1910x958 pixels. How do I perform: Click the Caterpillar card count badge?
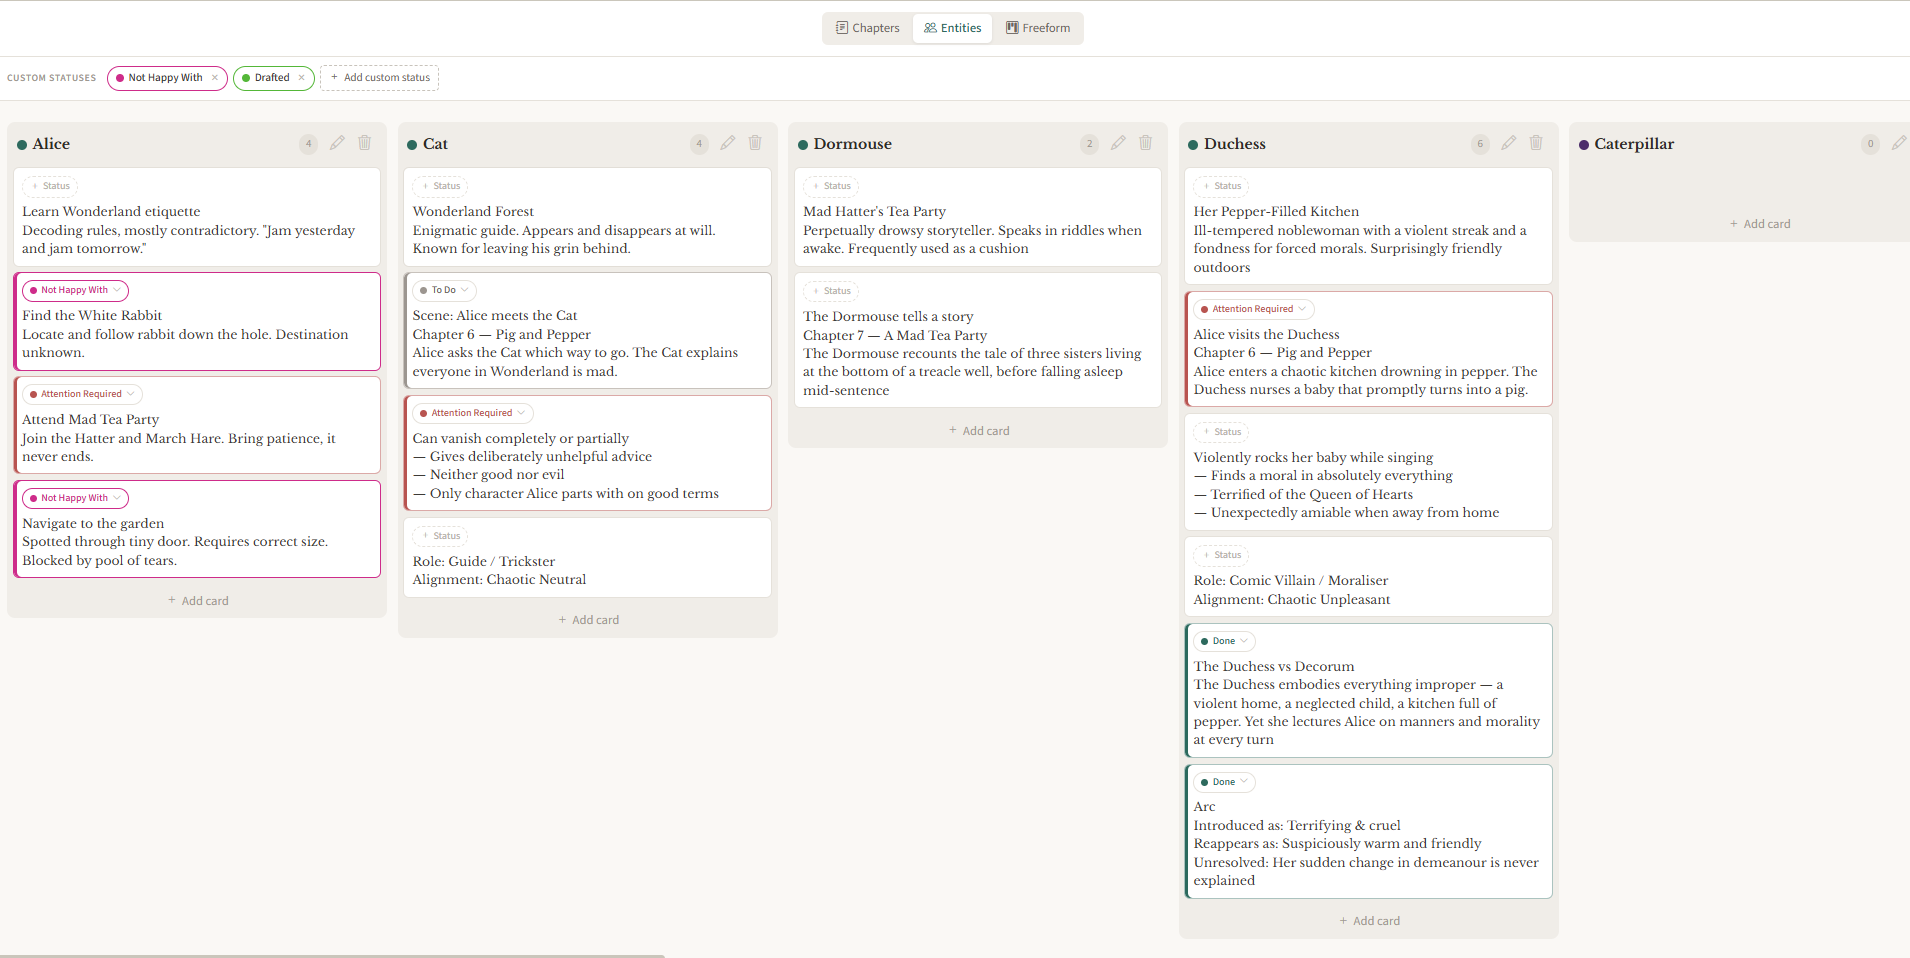[1871, 144]
